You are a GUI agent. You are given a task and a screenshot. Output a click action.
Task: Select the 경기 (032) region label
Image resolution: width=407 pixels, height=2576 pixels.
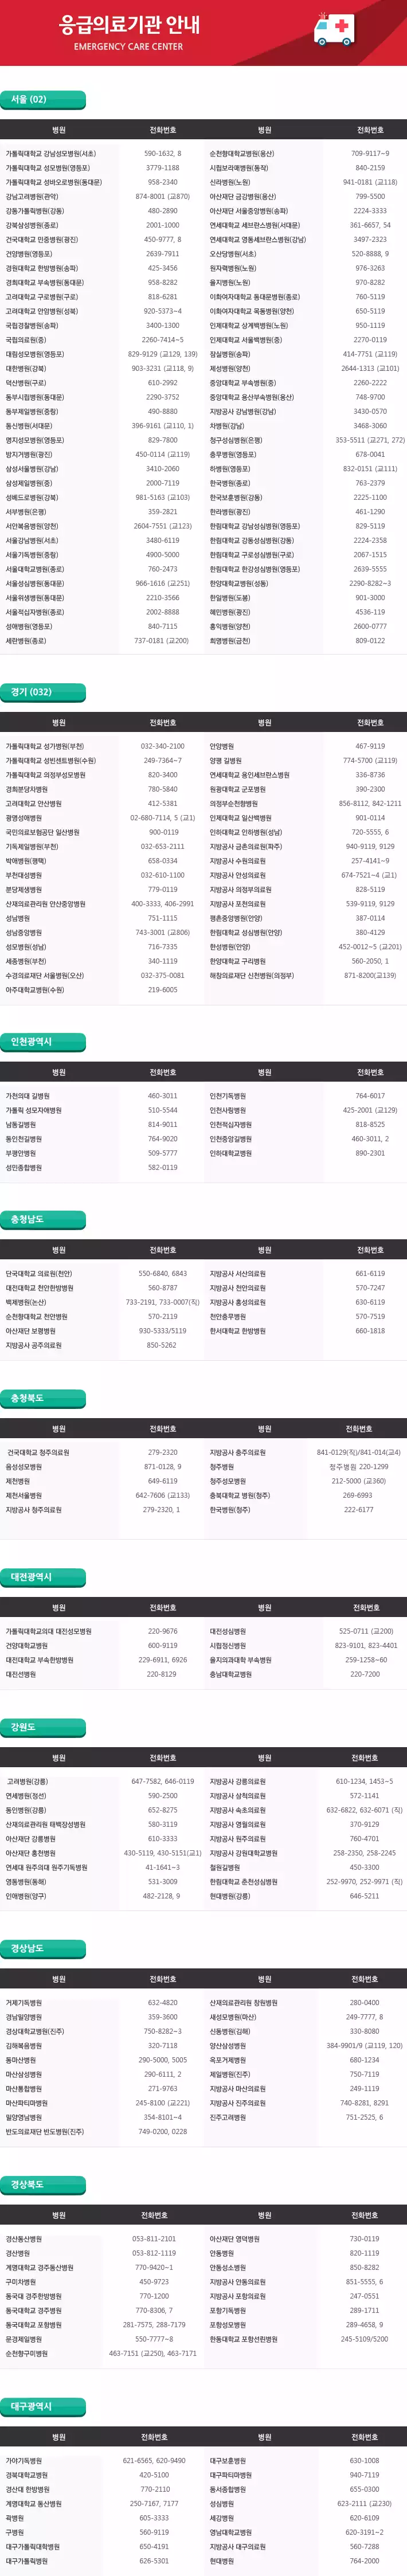point(31,692)
